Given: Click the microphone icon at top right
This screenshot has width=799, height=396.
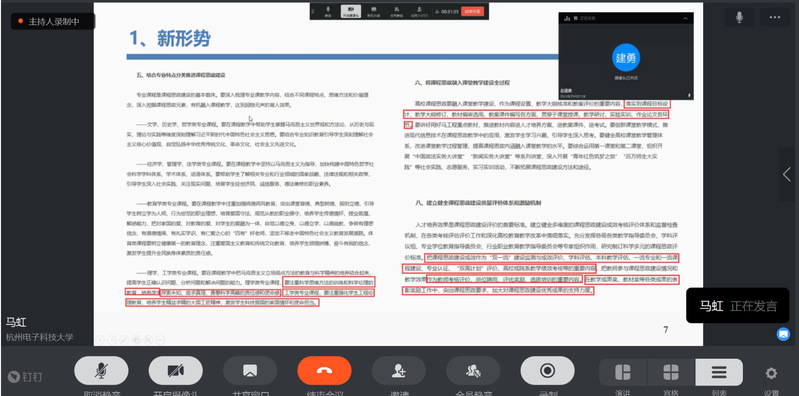Looking at the screenshot, I should [x=739, y=17].
